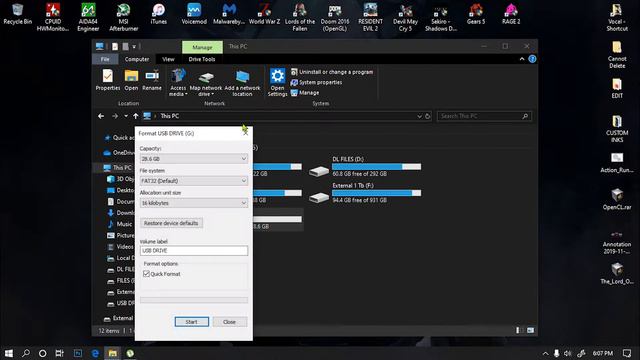Open Task View on taskbar

coord(60,353)
